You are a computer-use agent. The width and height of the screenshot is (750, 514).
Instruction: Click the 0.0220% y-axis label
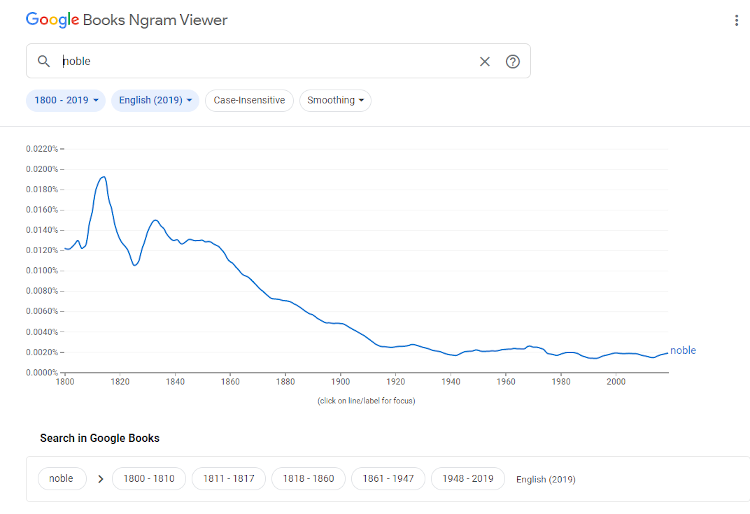pos(42,149)
